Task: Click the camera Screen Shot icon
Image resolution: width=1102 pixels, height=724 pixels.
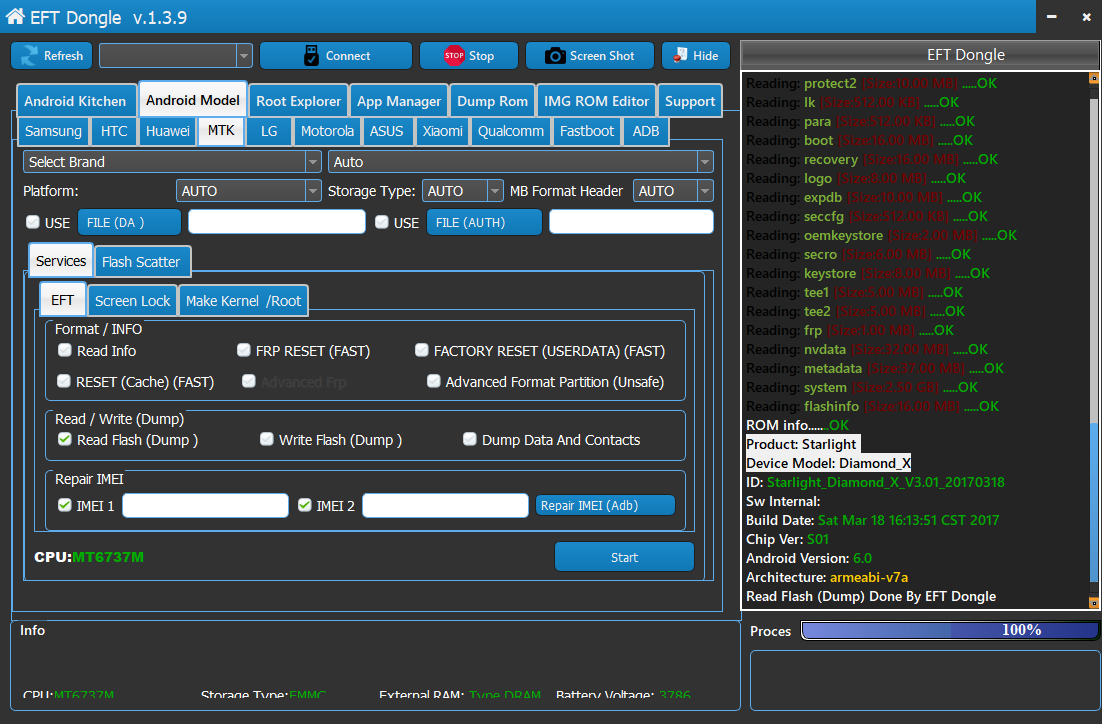Action: (x=555, y=56)
